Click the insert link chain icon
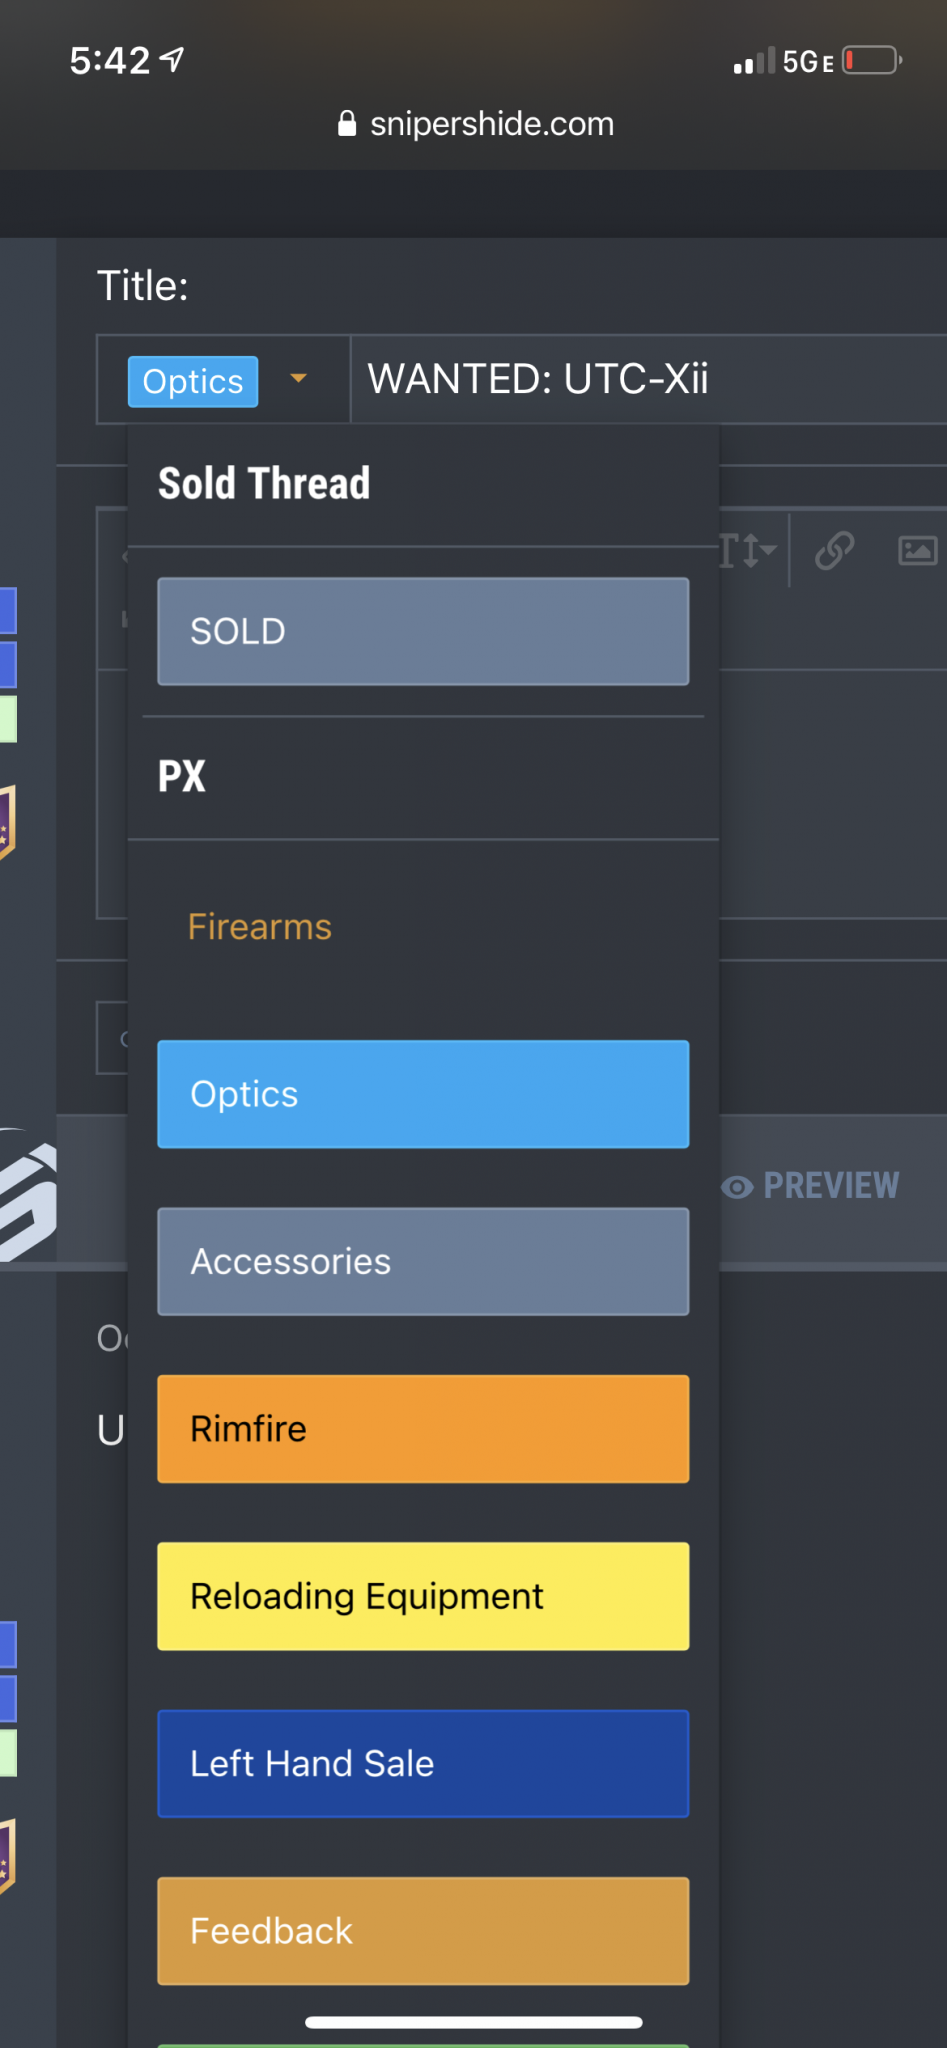 point(834,550)
